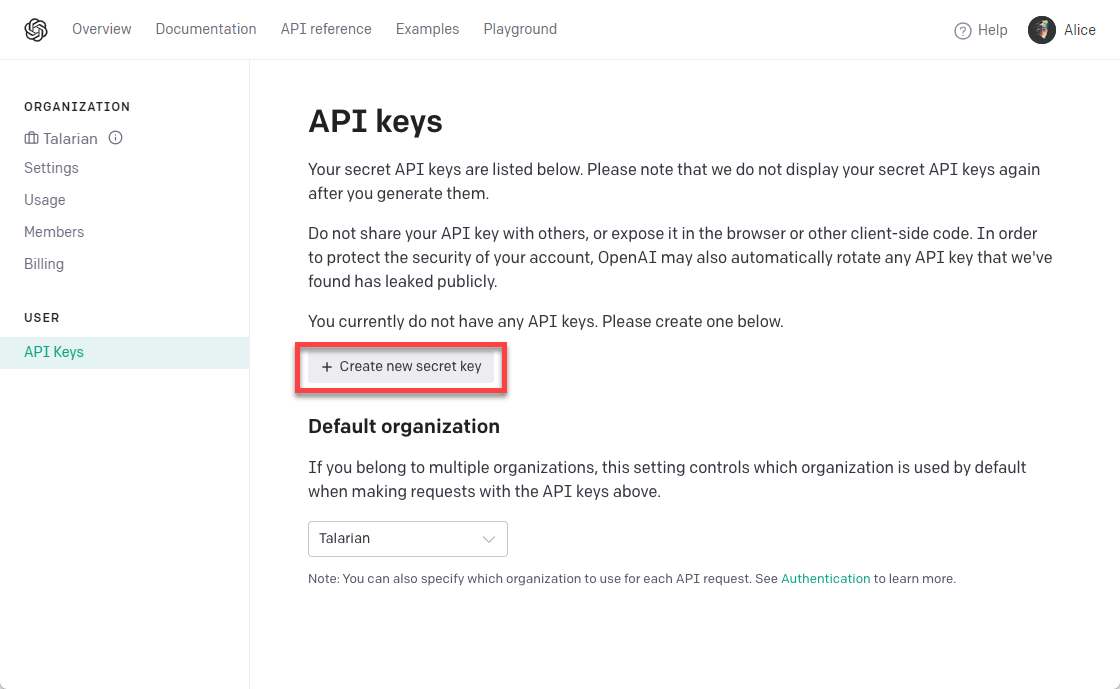Click the info icon next to Talarian
This screenshot has width=1120, height=689.
(115, 138)
